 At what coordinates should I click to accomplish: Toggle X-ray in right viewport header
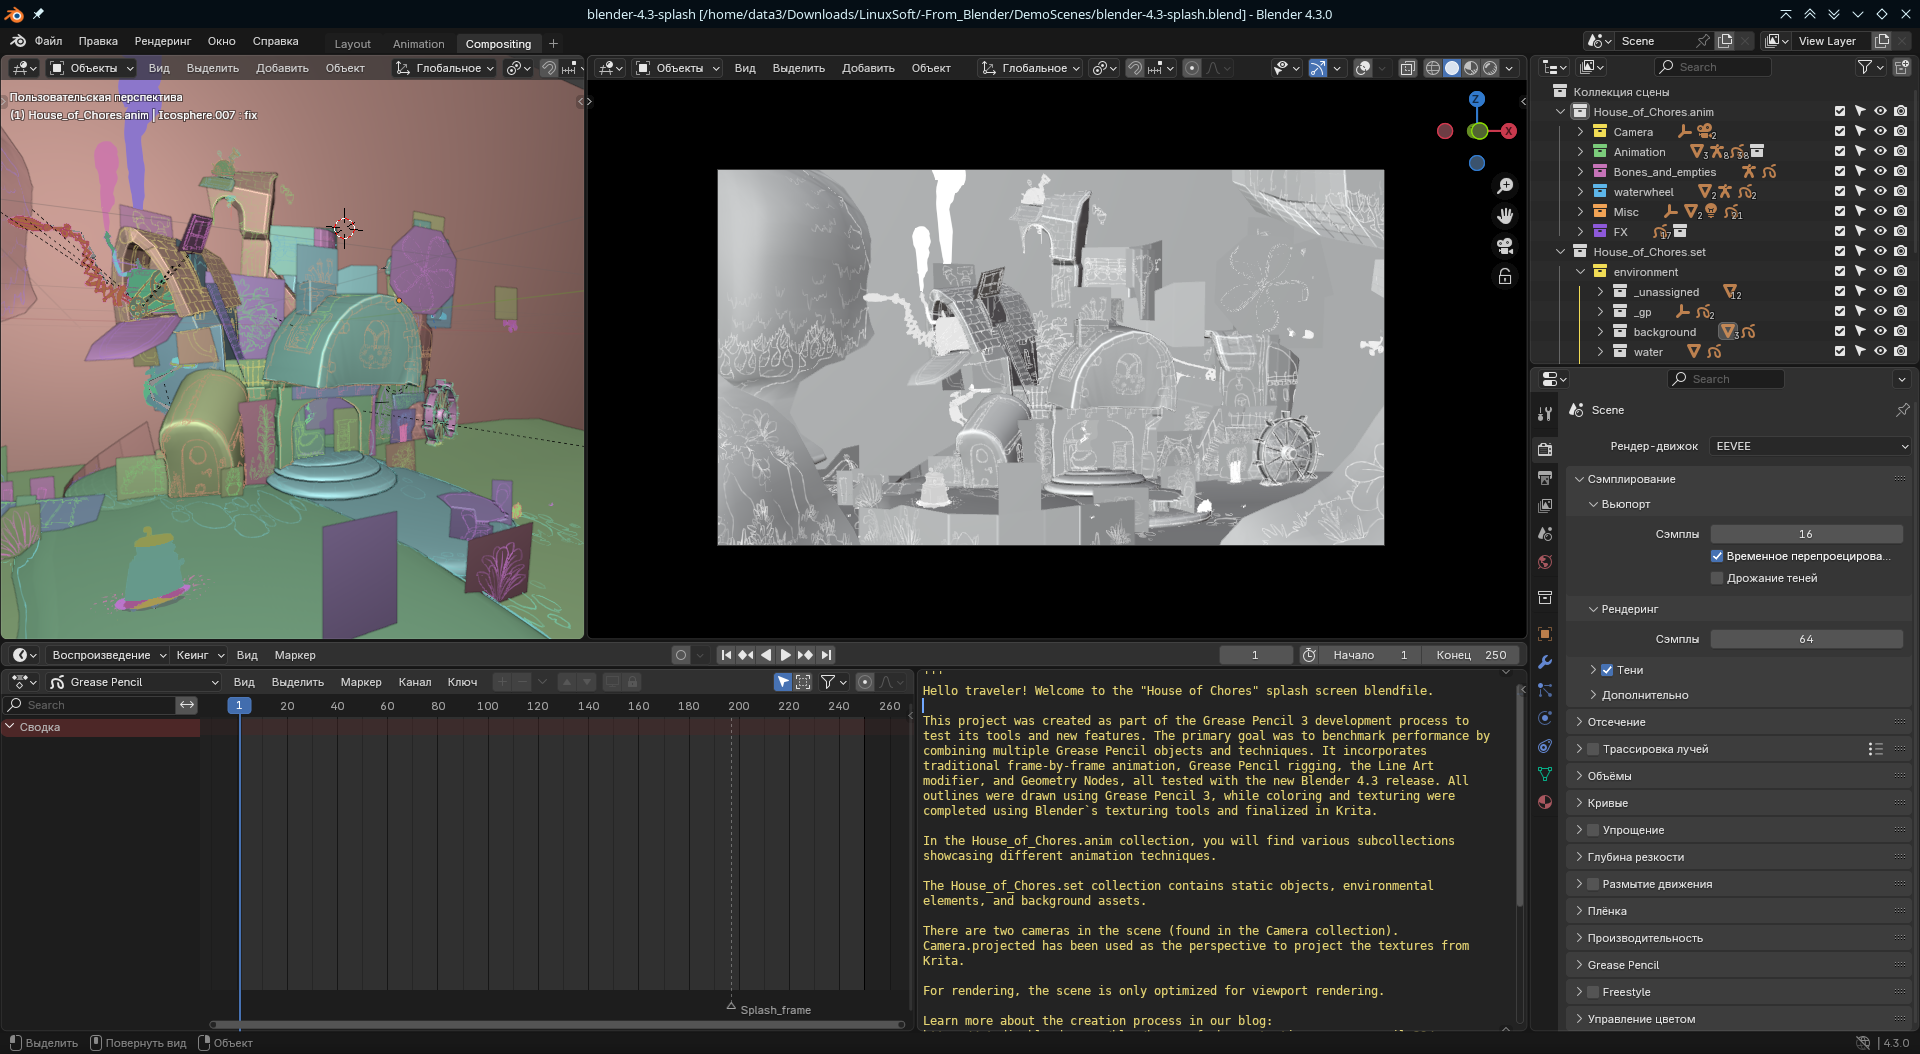click(x=1407, y=68)
